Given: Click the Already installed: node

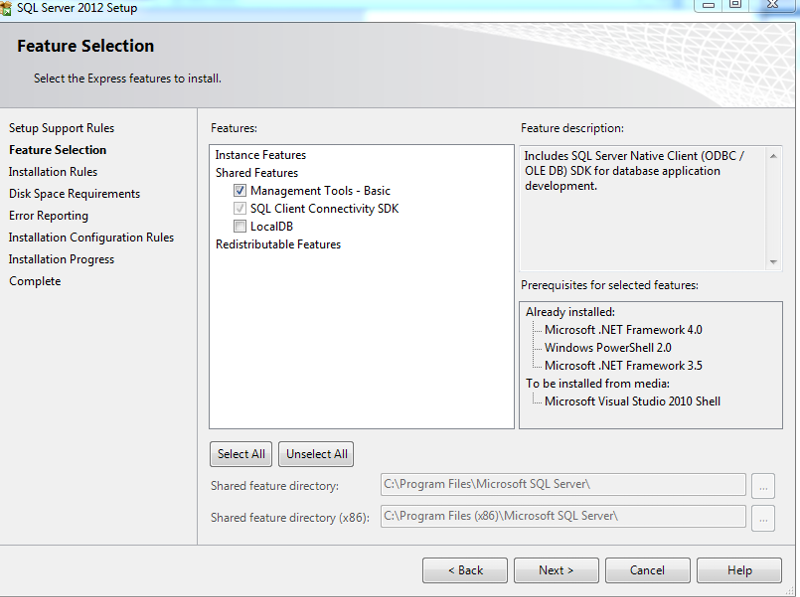Looking at the screenshot, I should coord(570,312).
